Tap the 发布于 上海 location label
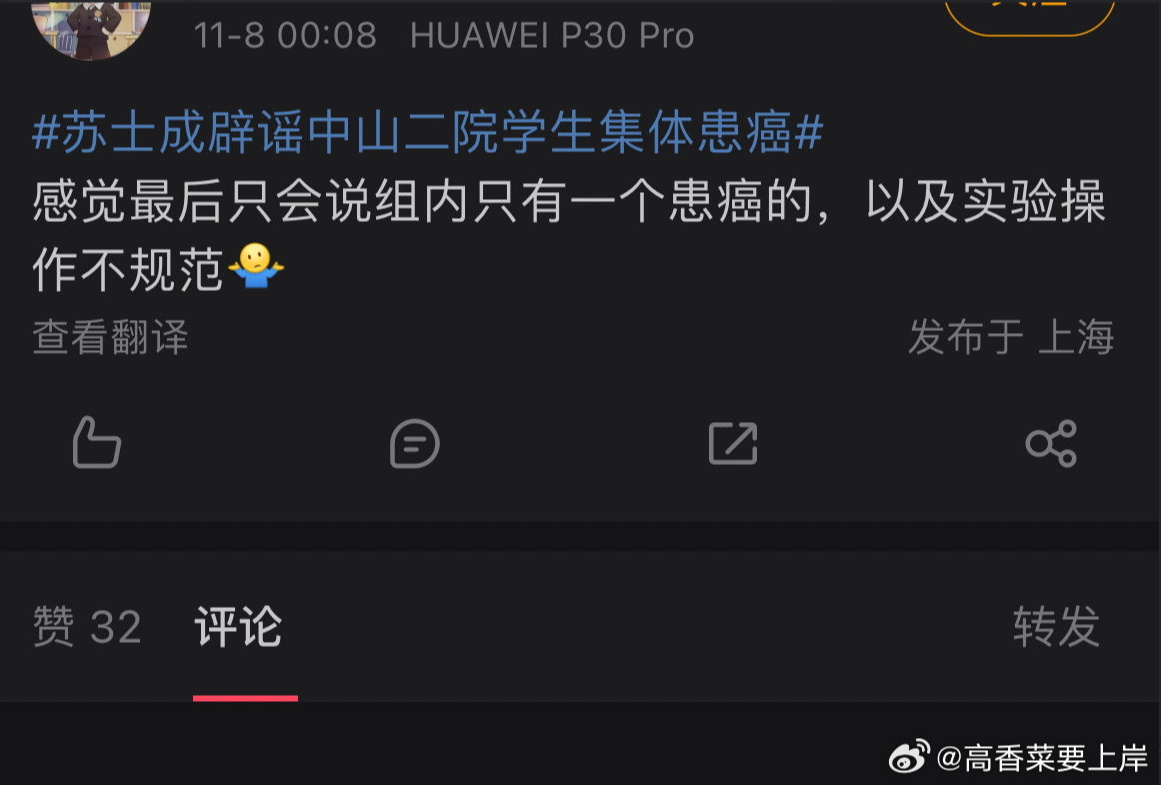The image size is (1161, 785). (x=1011, y=337)
